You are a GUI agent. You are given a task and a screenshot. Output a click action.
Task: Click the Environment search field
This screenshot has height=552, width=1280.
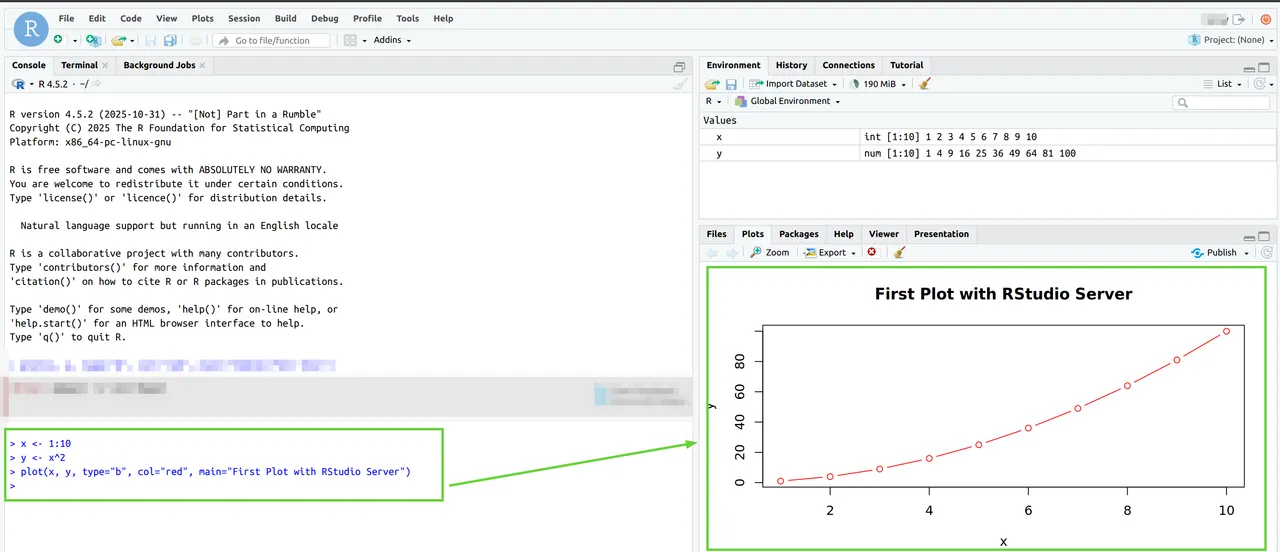coord(1223,102)
